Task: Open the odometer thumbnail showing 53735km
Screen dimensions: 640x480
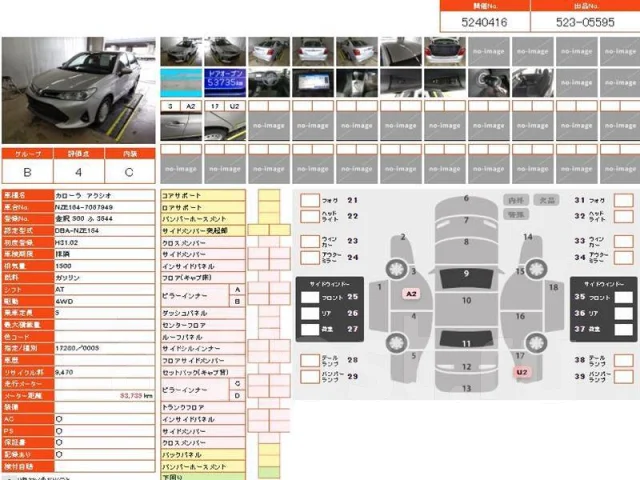Action: [x=225, y=83]
